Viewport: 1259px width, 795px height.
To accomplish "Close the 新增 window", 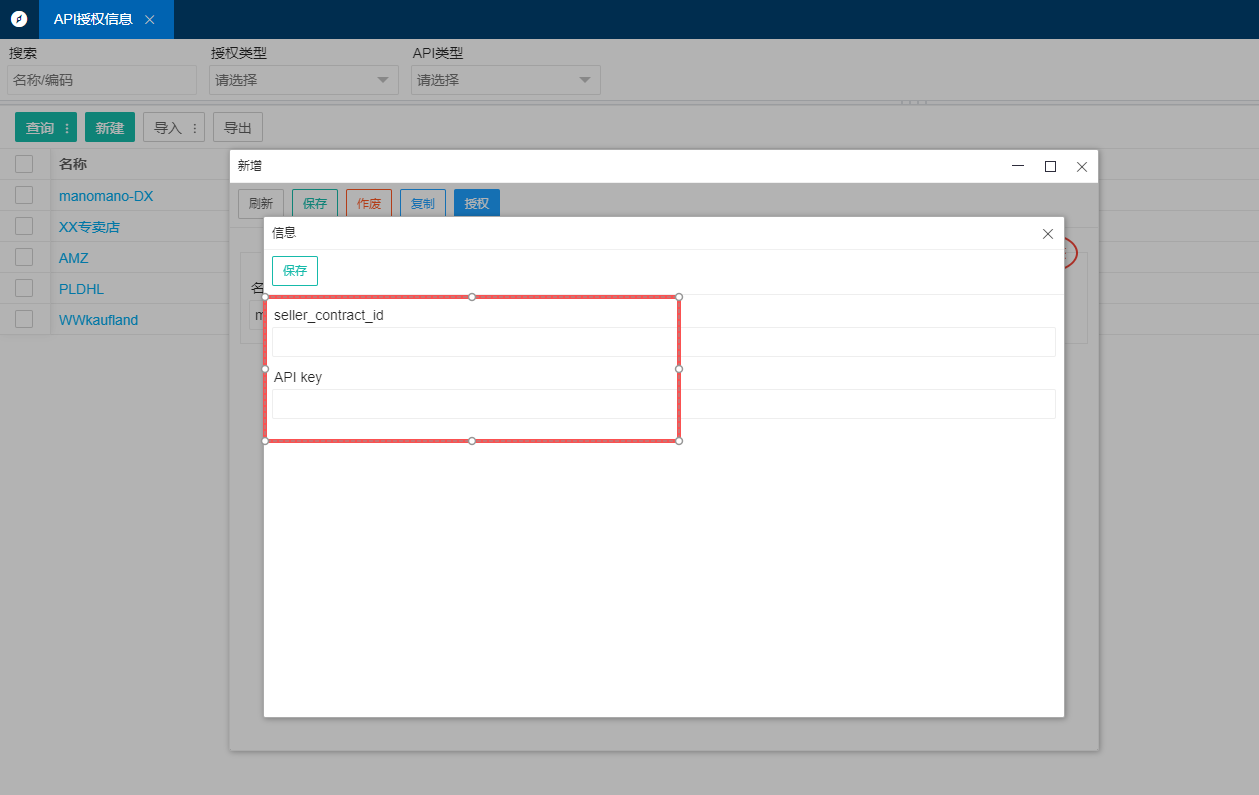I will tap(1081, 167).
